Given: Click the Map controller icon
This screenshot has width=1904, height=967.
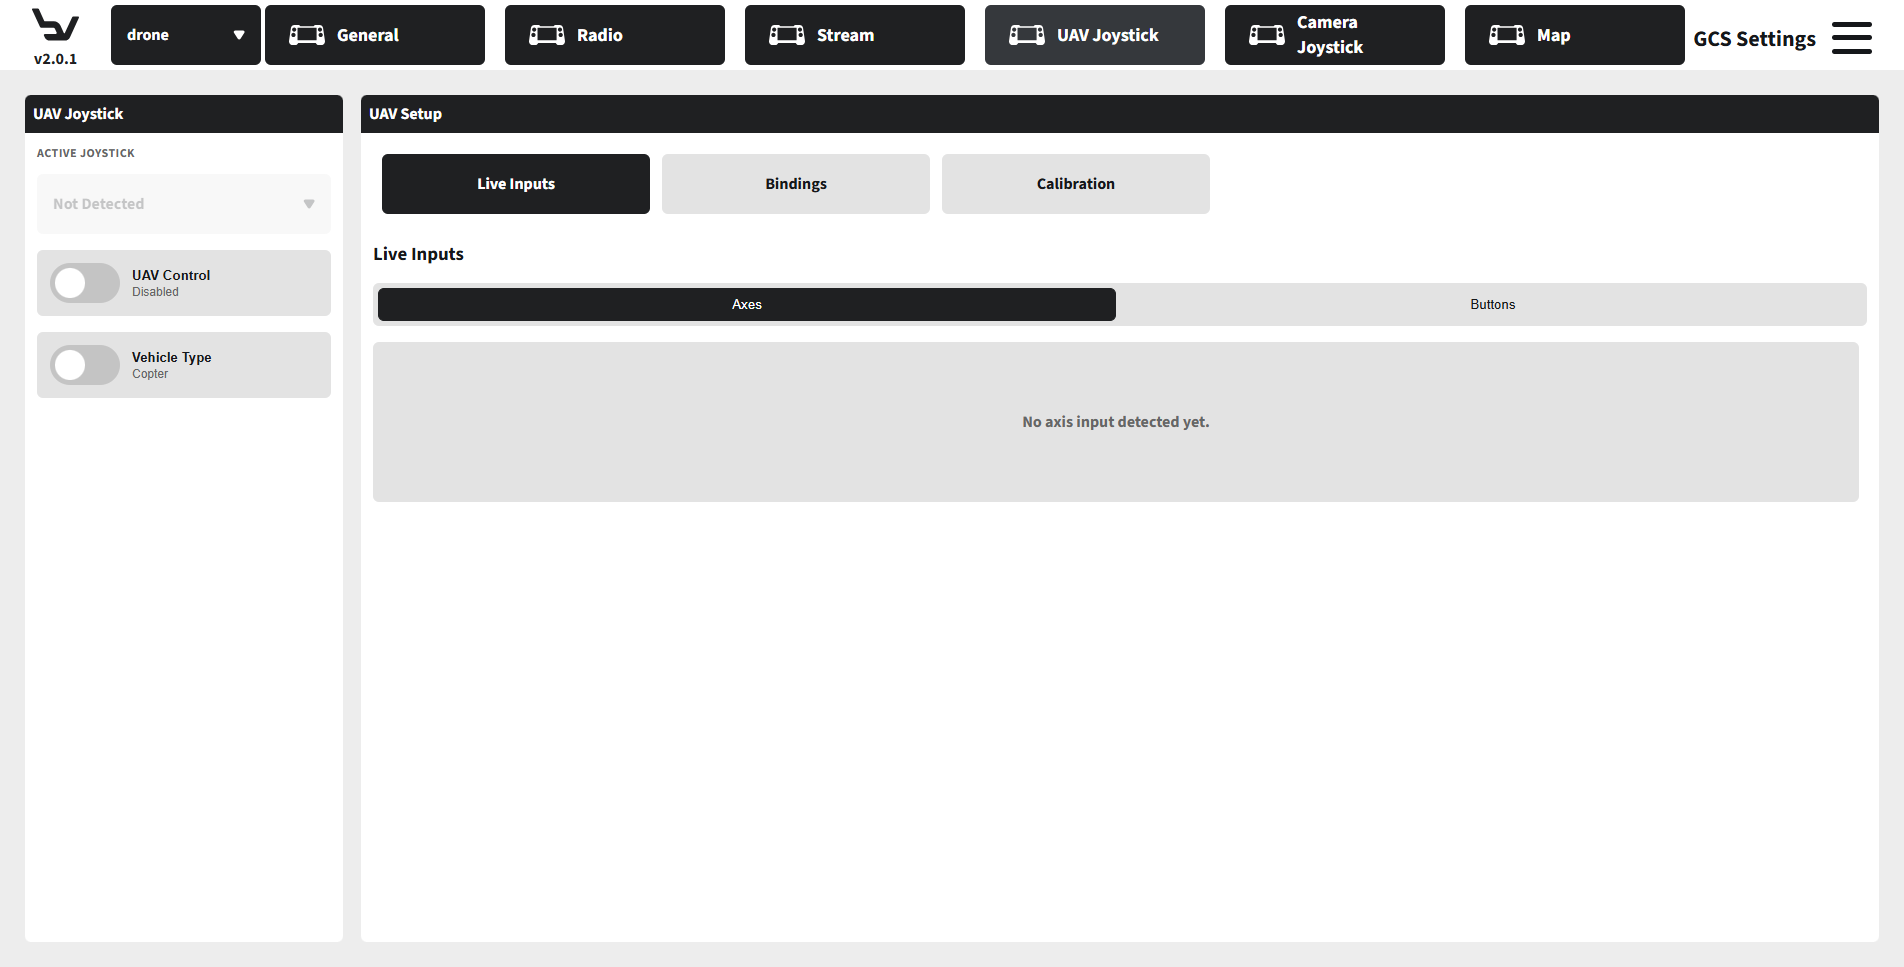Looking at the screenshot, I should (1506, 34).
